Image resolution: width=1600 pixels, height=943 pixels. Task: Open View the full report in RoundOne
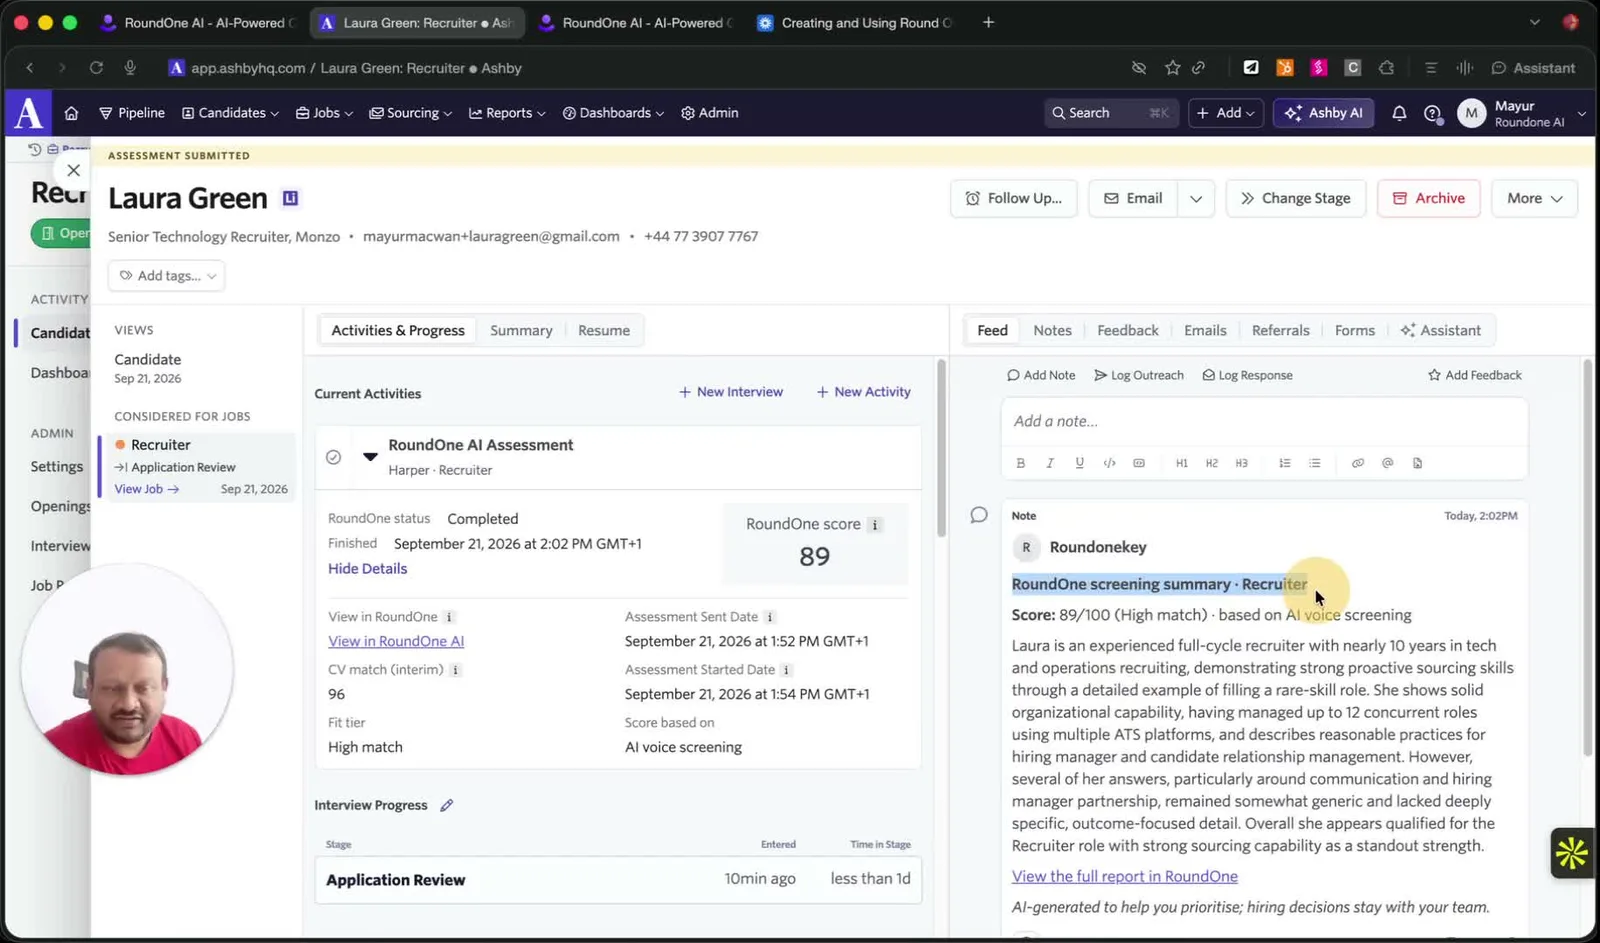1125,876
